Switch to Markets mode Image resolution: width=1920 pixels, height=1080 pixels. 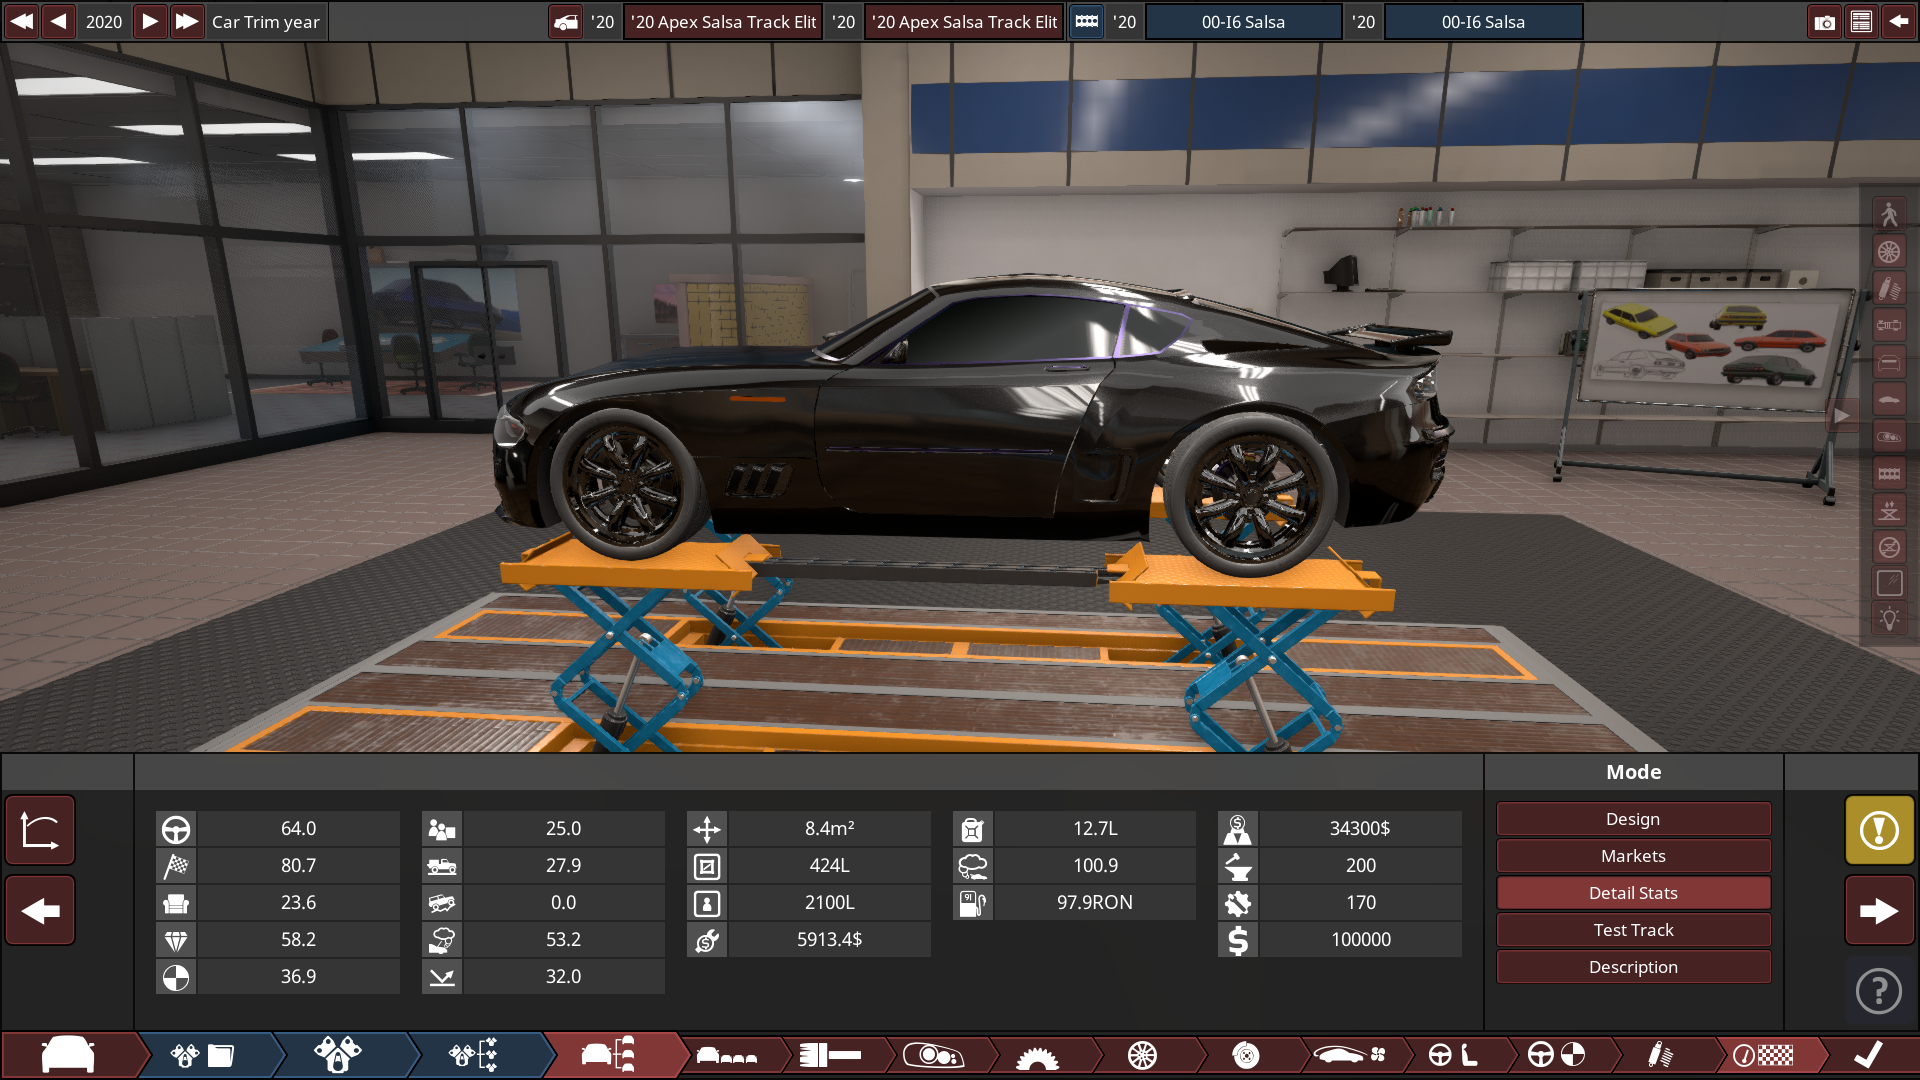coord(1633,856)
